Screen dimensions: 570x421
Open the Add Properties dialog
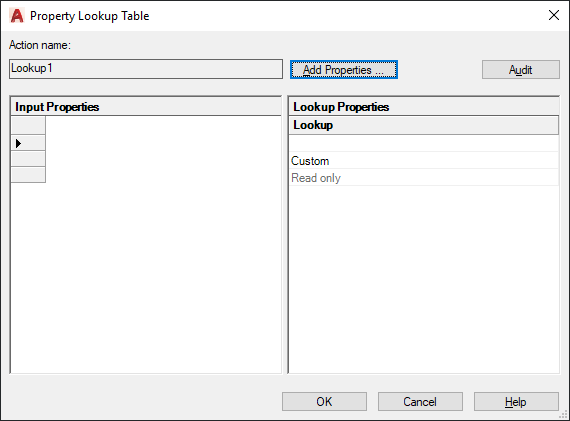point(344,69)
